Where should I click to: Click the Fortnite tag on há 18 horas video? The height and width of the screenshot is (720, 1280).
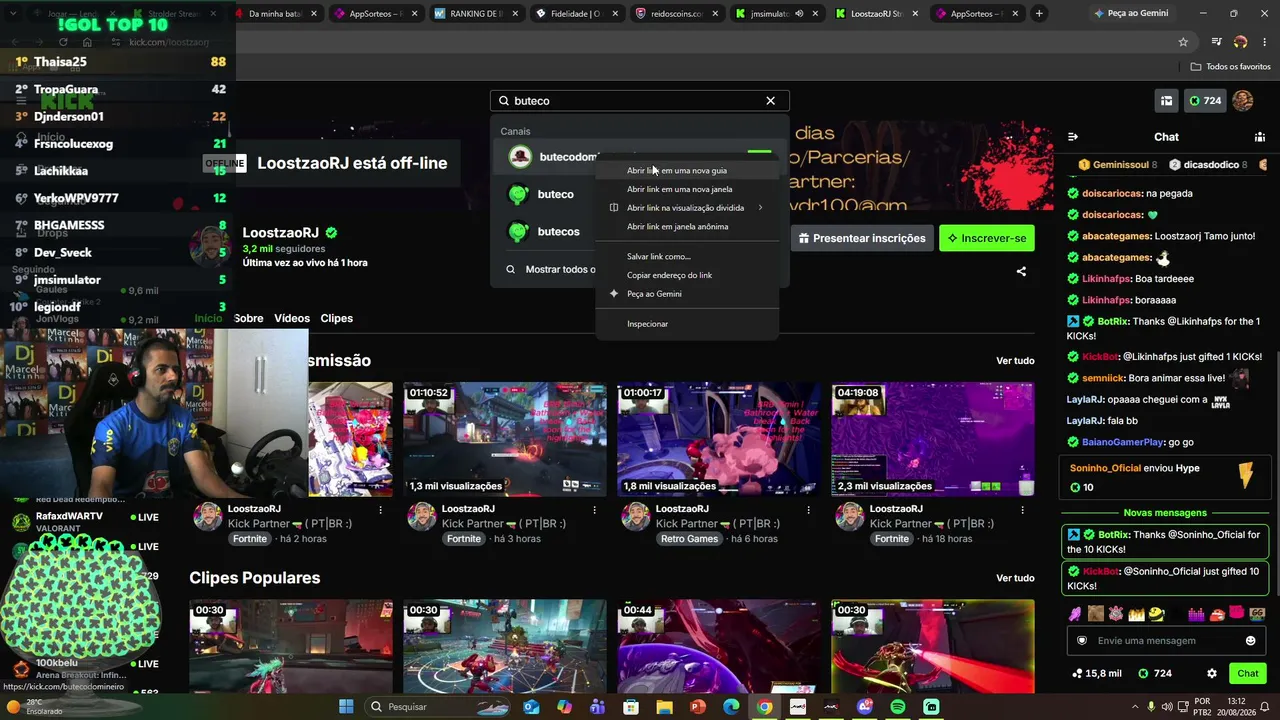(892, 539)
